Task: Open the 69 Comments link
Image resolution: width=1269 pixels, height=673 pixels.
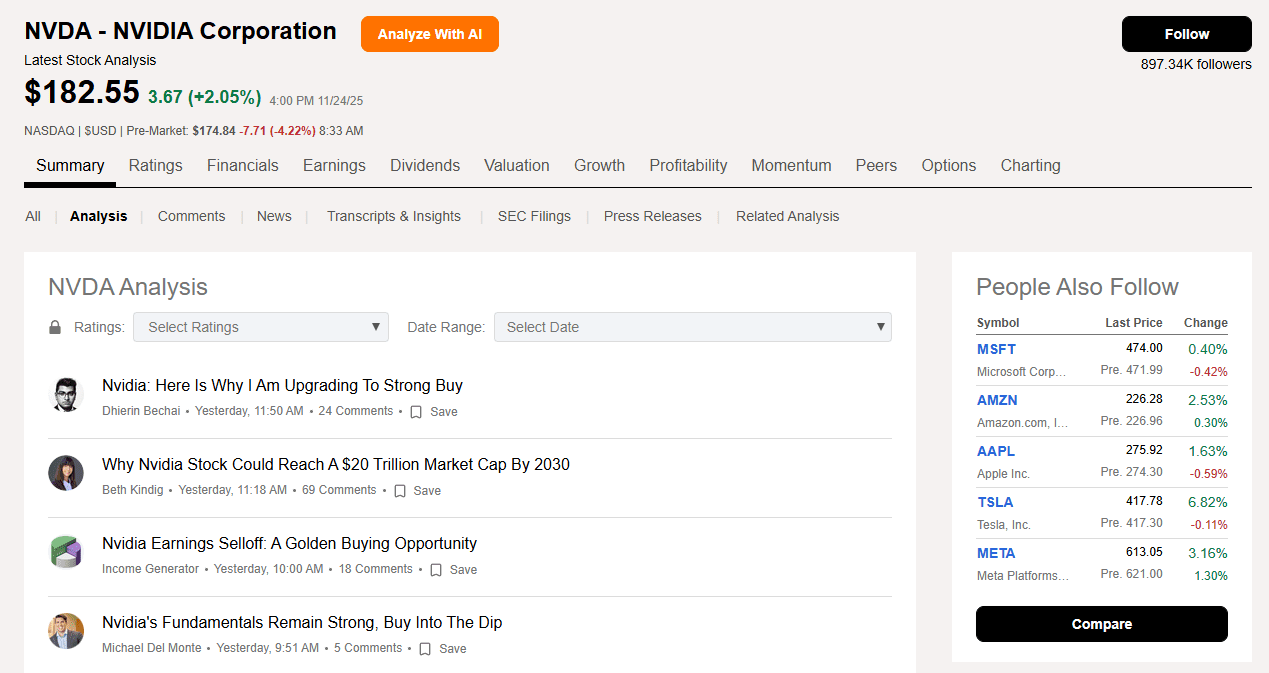Action: (339, 490)
